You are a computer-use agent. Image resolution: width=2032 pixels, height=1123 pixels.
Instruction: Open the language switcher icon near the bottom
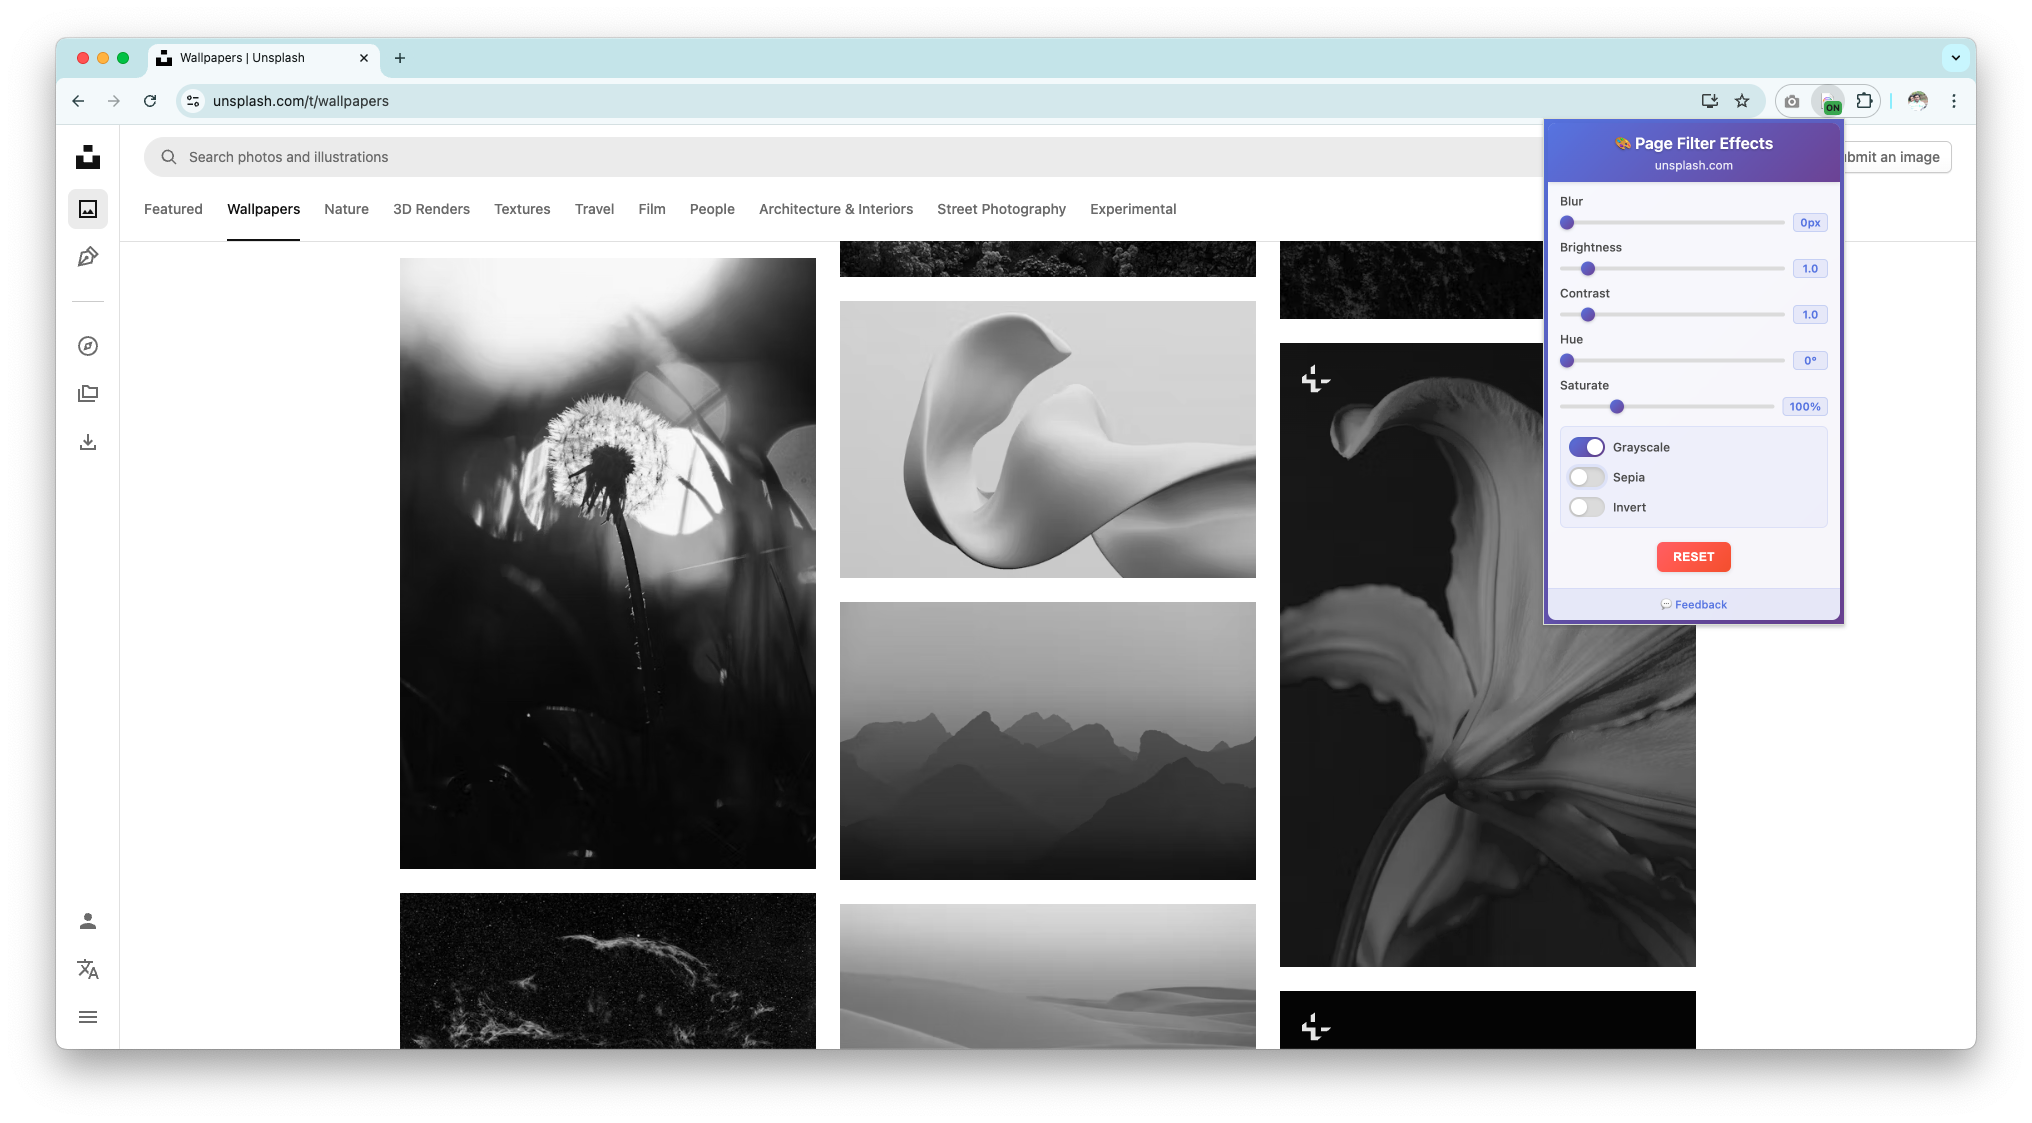coord(87,969)
